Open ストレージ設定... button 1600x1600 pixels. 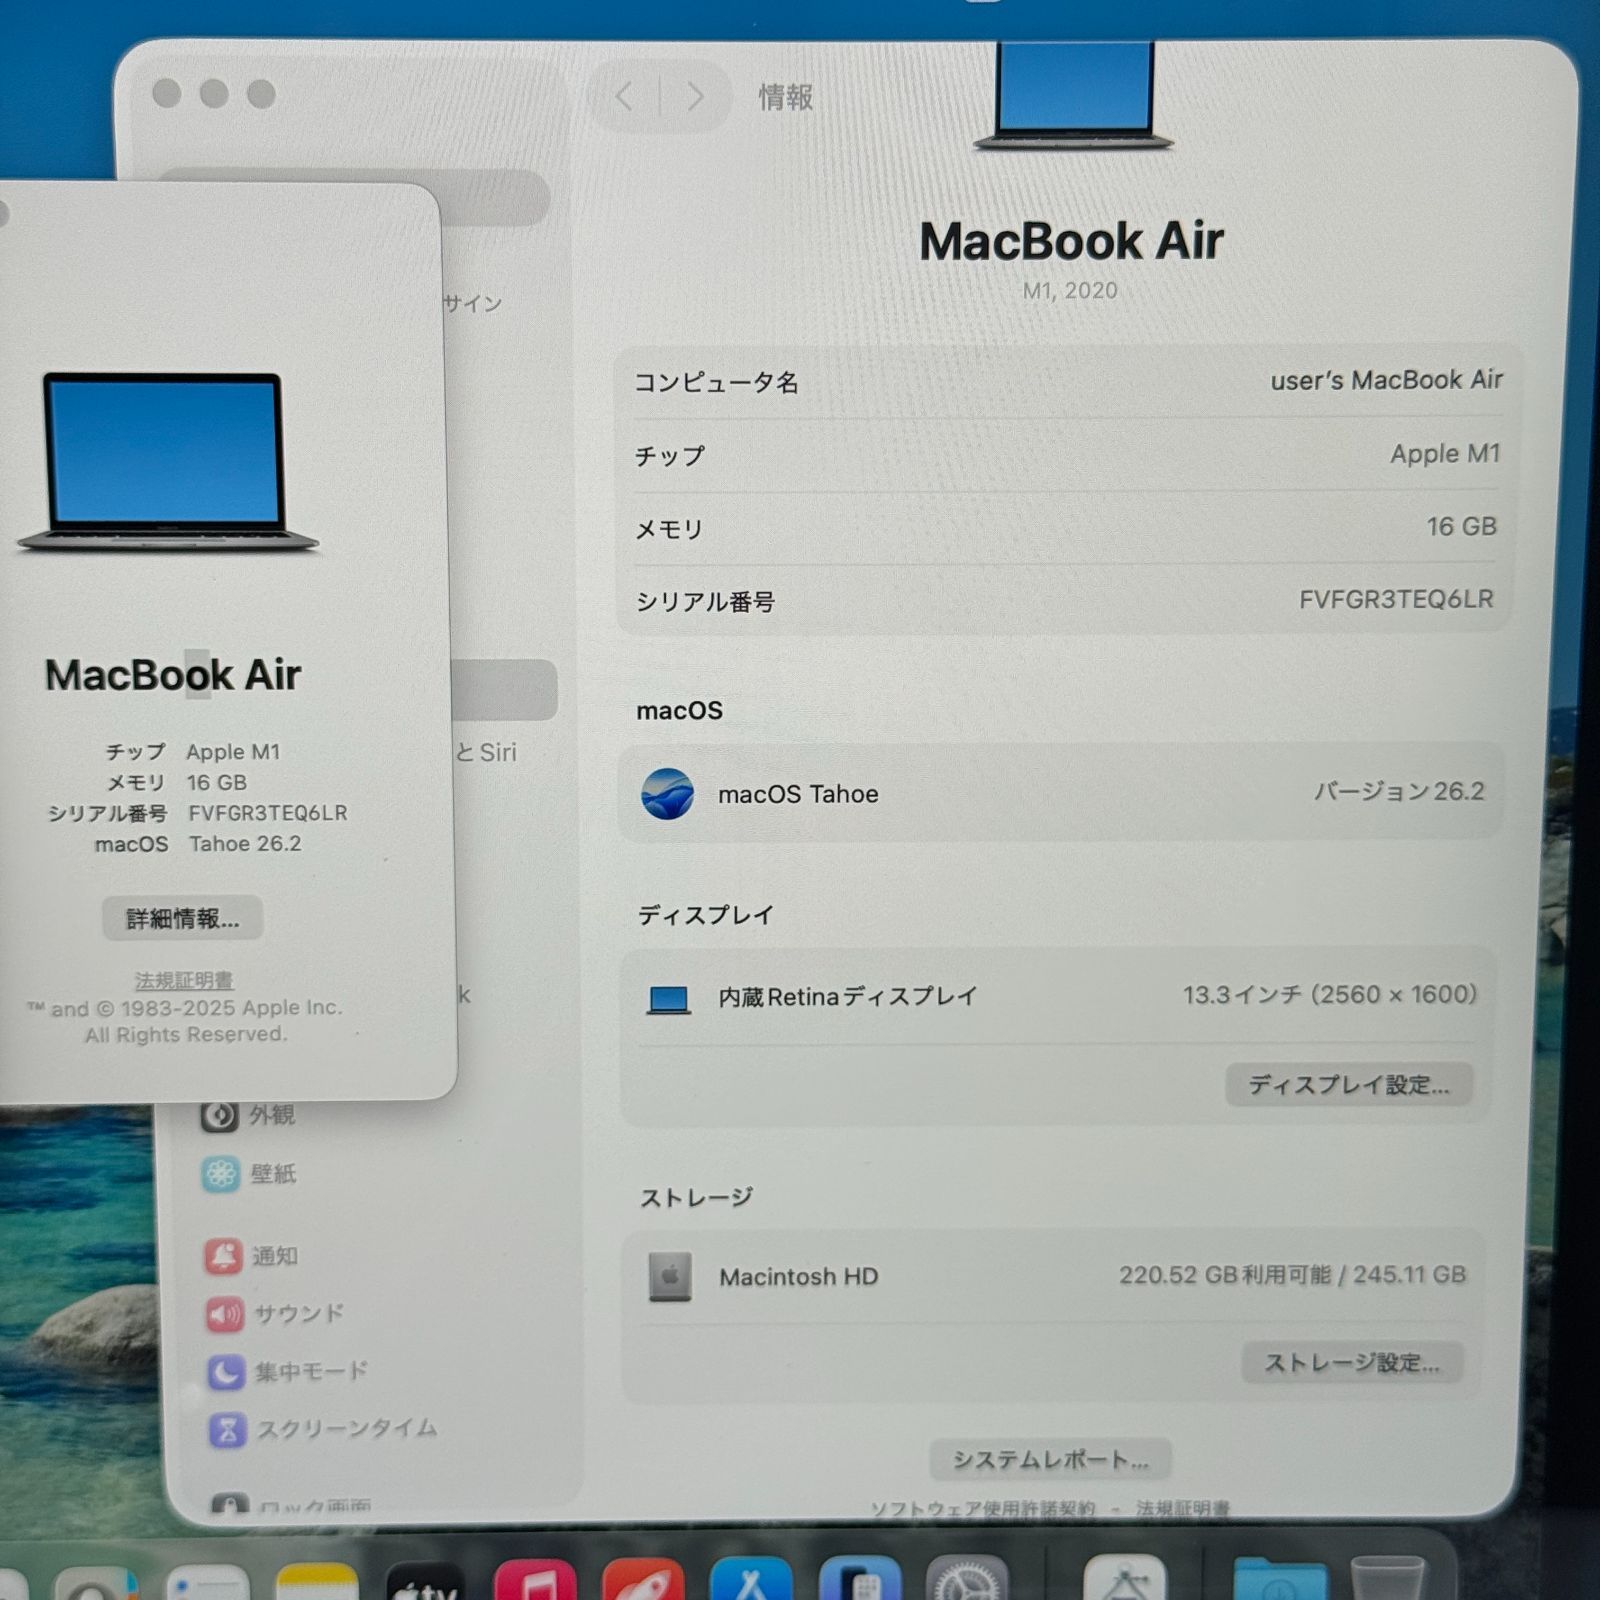click(x=1352, y=1363)
